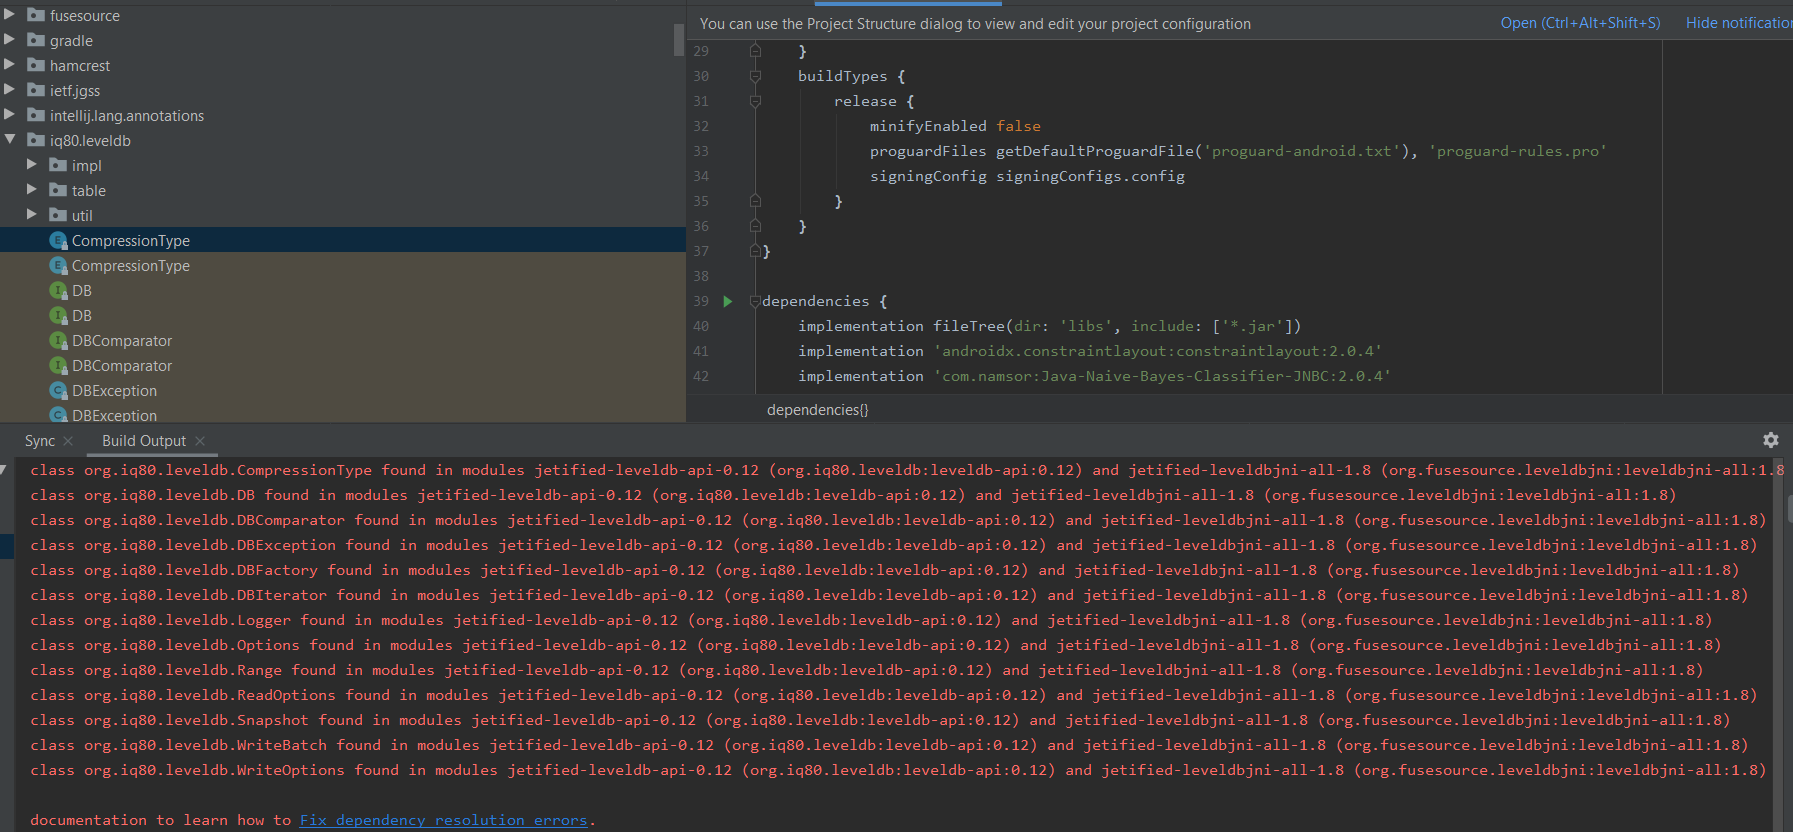Click the project tree vertical scrollbar

pyautogui.click(x=679, y=40)
